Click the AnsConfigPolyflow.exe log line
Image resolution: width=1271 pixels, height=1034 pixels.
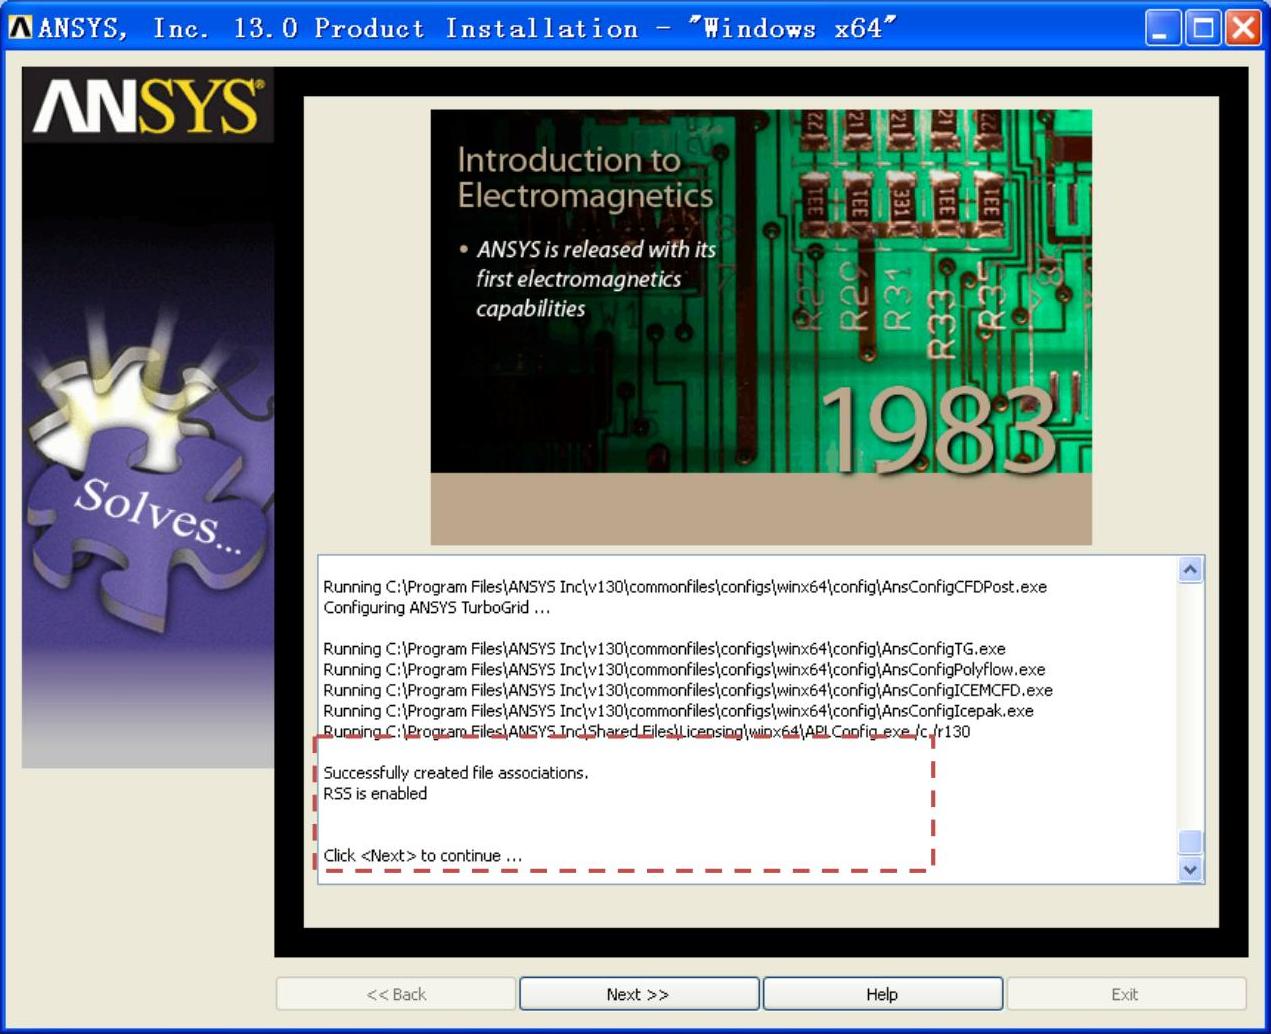click(x=684, y=670)
